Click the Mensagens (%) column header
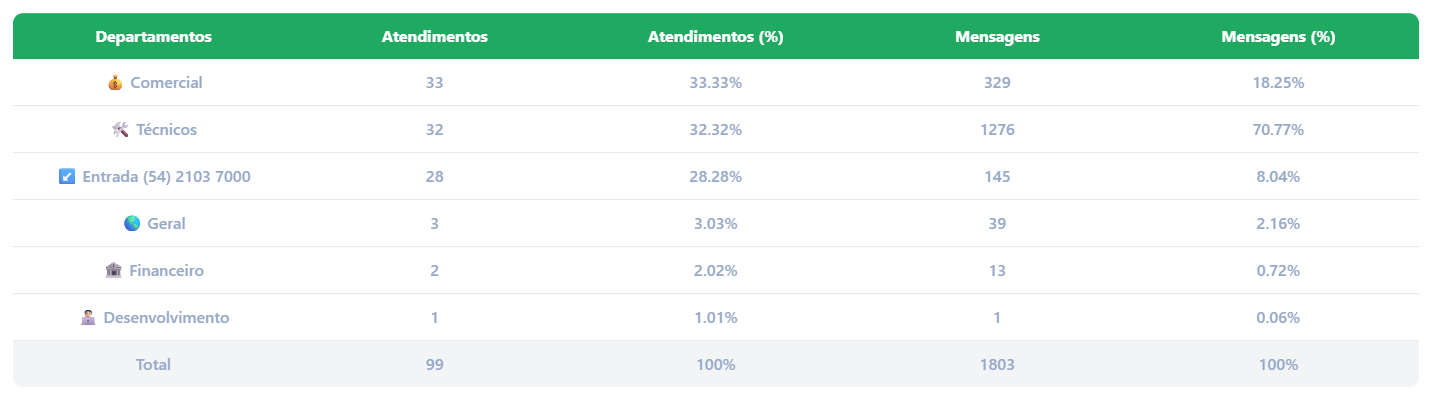Viewport: 1437px width, 396px height. point(1278,37)
